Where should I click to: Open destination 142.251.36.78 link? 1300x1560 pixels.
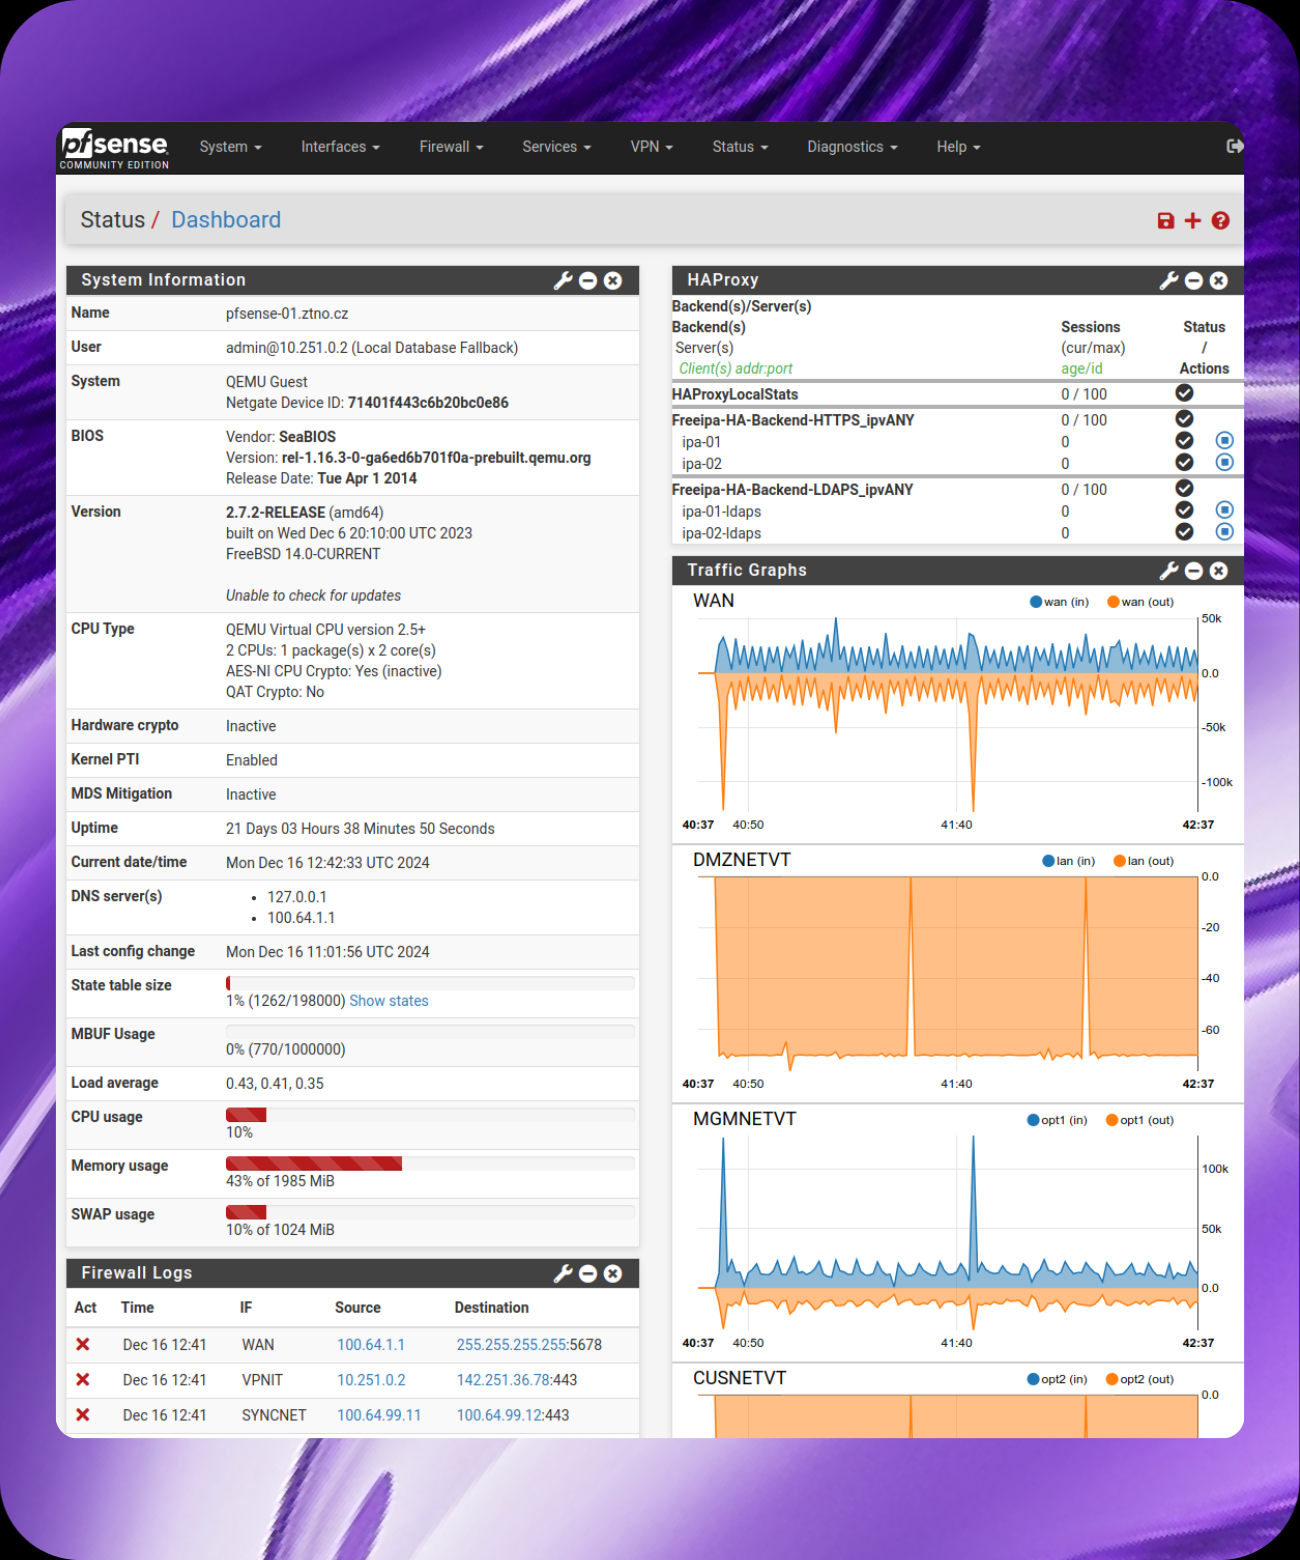click(x=503, y=1380)
